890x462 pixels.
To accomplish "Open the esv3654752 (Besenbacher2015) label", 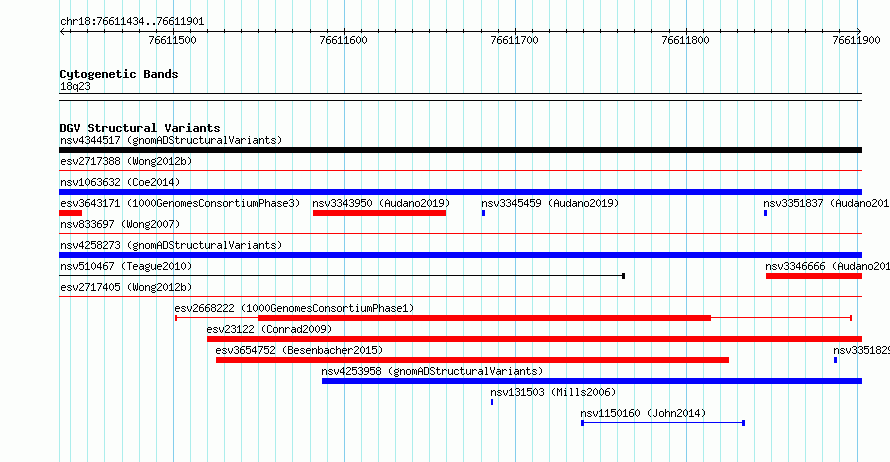I will pos(299,350).
